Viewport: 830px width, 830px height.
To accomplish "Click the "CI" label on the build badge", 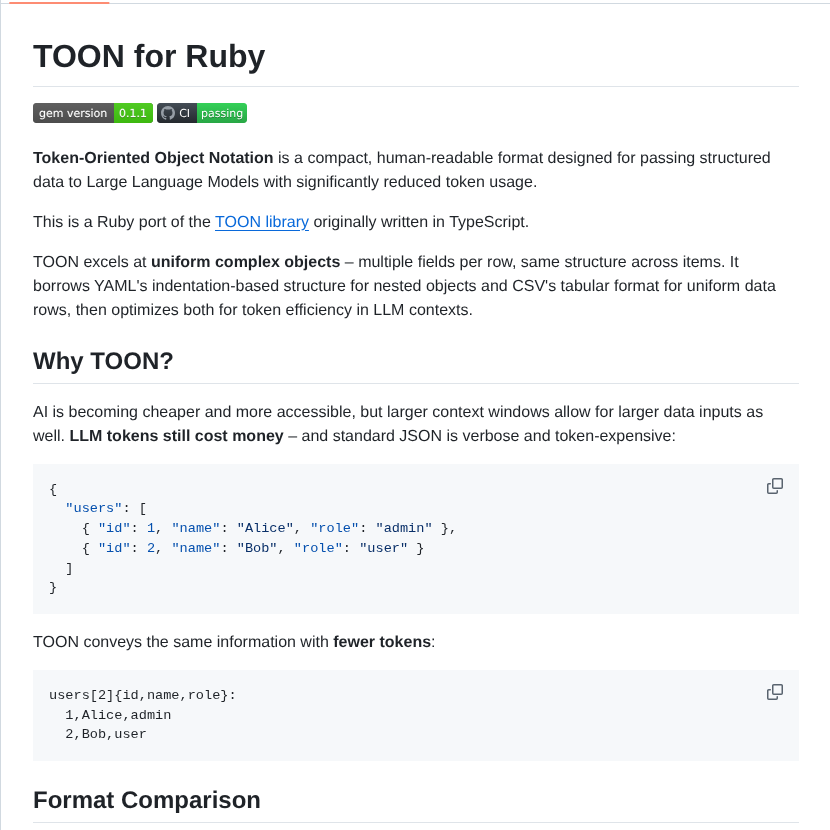I will coord(182,113).
